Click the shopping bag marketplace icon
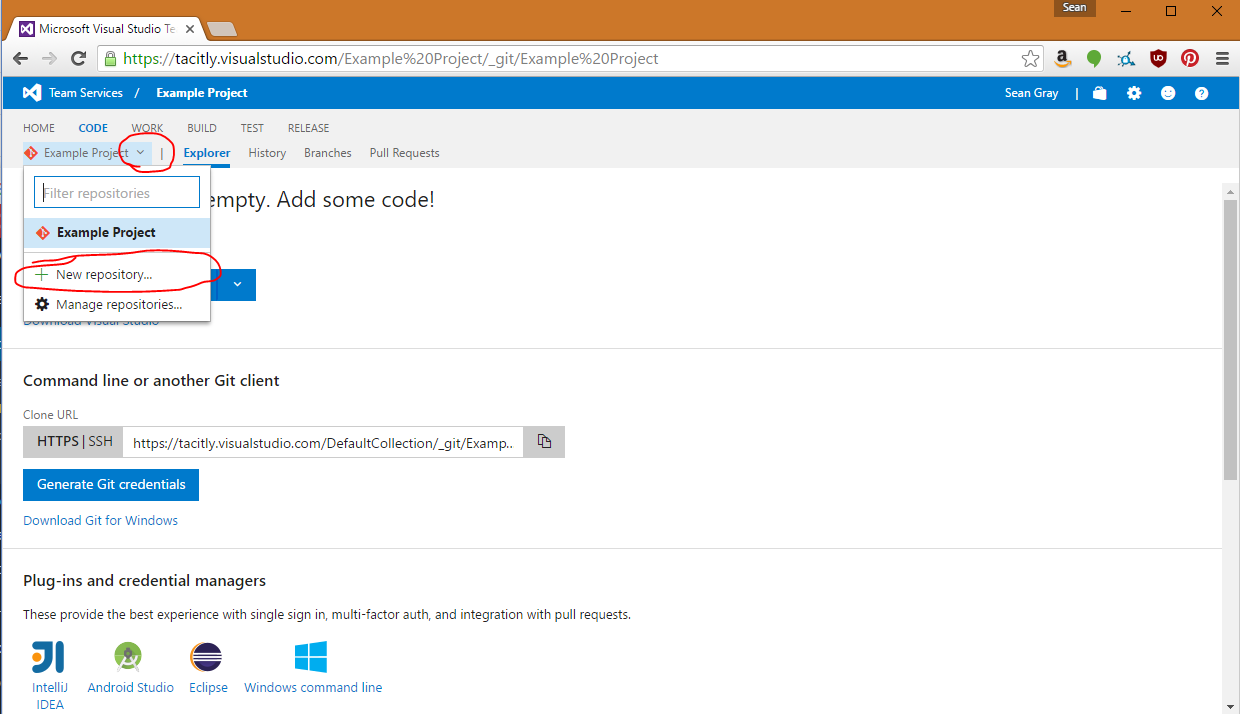This screenshot has height=714, width=1240. click(1100, 93)
